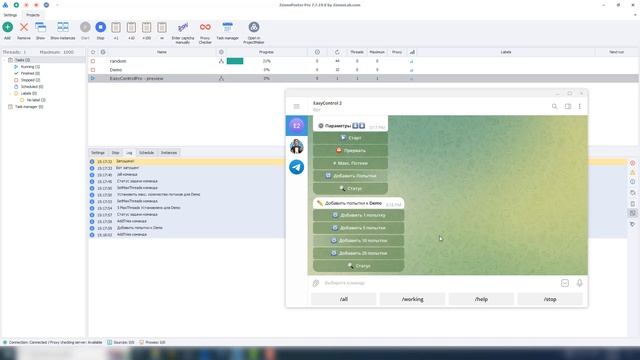Sort project list by Name column header
This screenshot has width=640, height=360.
(162, 52)
